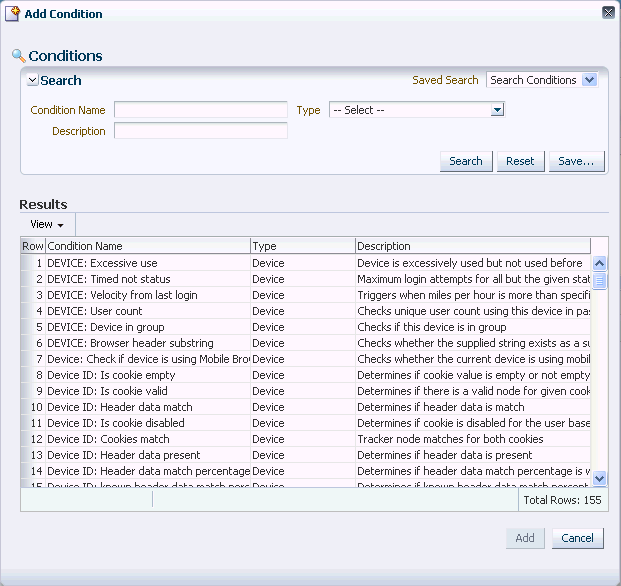
Task: Click the Search button
Action: coord(466,161)
